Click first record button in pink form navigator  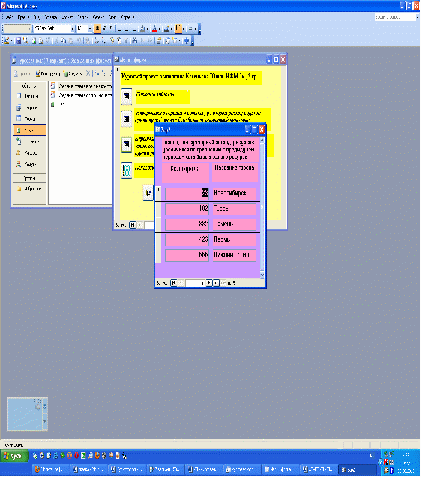(x=173, y=283)
